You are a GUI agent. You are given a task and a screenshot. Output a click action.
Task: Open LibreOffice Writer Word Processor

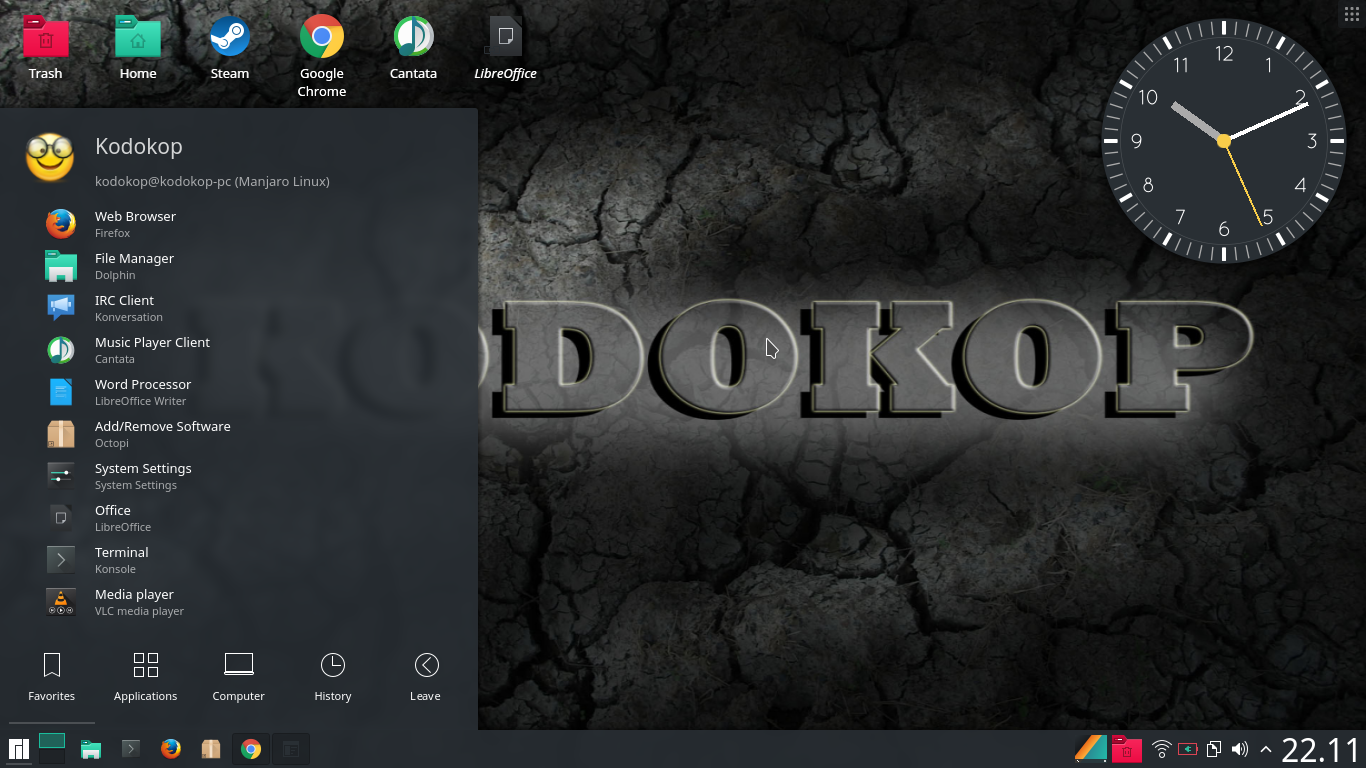143,392
